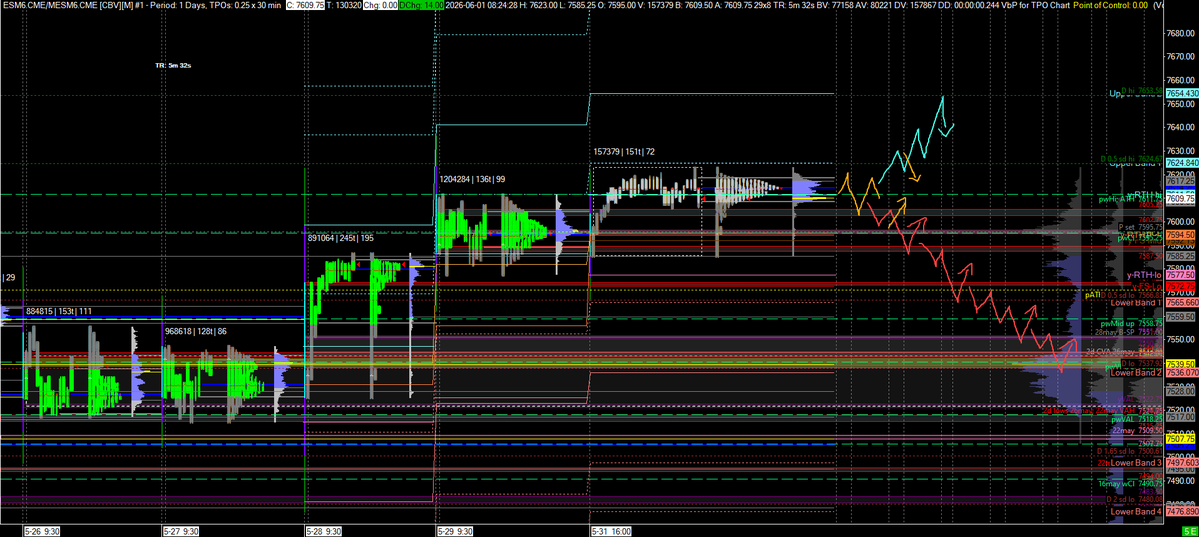Click the 'Lower Band 3' line label
The height and width of the screenshot is (537, 1199).
(x=1136, y=463)
